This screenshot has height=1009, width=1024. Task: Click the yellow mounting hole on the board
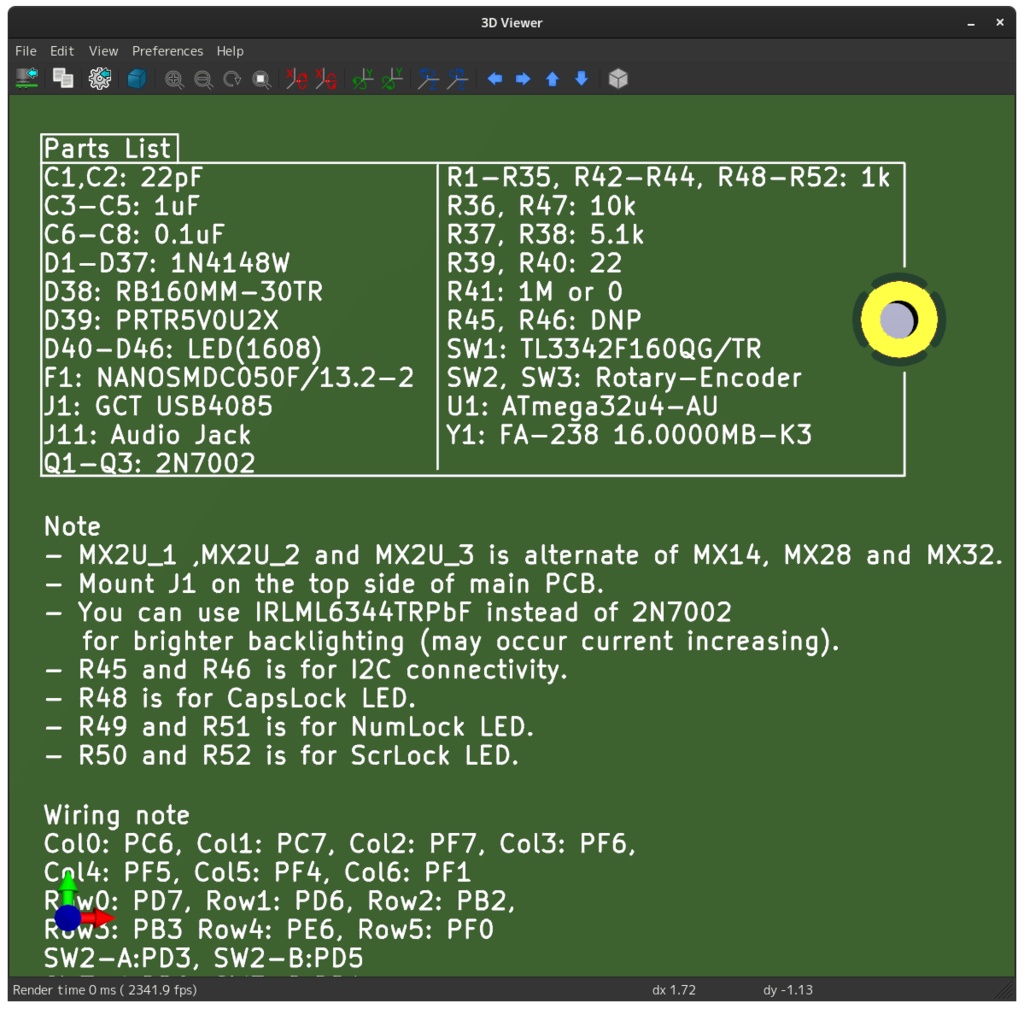coord(898,318)
